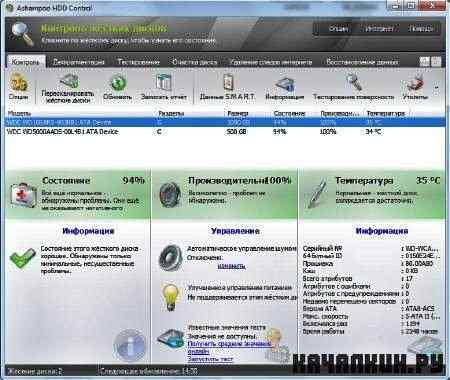
Task: Click the round blue info button
Action: point(130,345)
